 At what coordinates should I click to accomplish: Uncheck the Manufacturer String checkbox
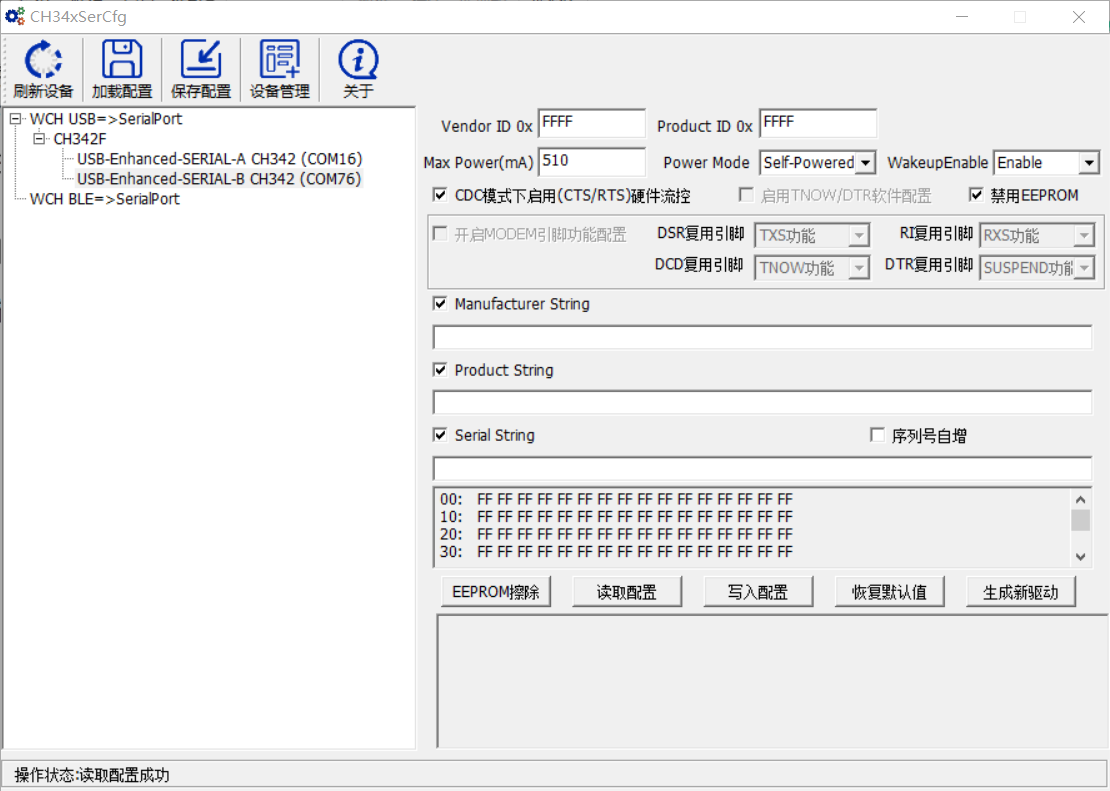pos(439,304)
